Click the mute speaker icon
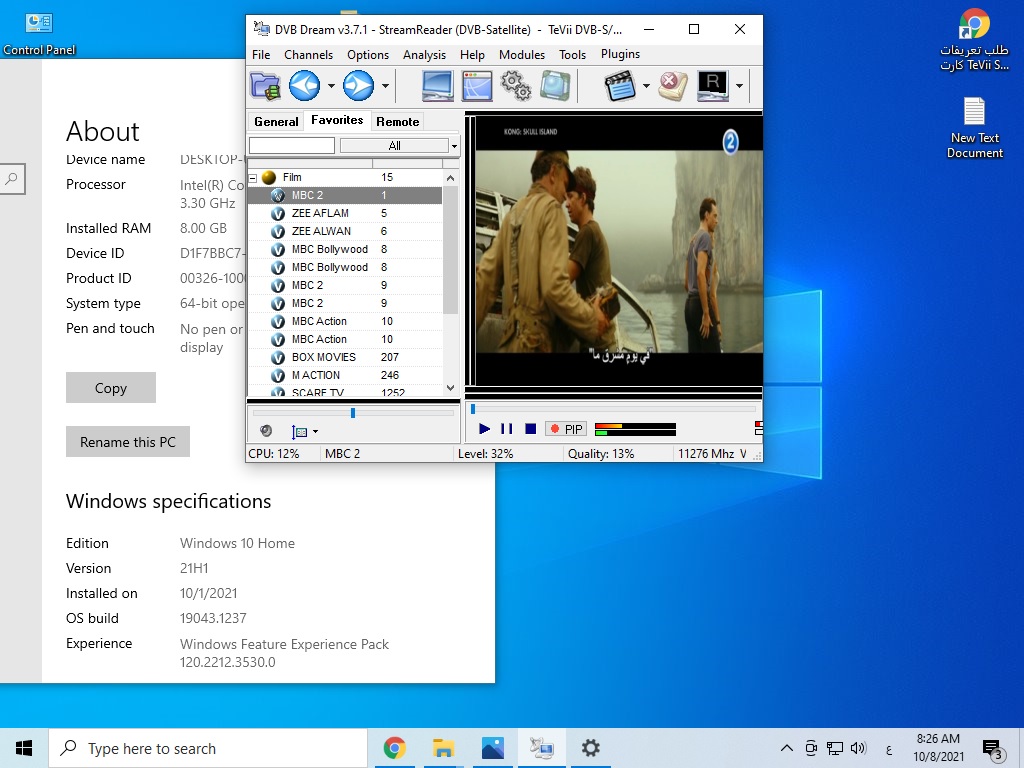 (266, 430)
